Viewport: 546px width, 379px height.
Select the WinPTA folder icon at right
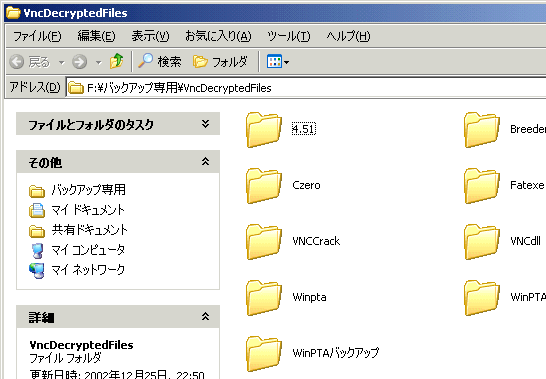click(482, 298)
